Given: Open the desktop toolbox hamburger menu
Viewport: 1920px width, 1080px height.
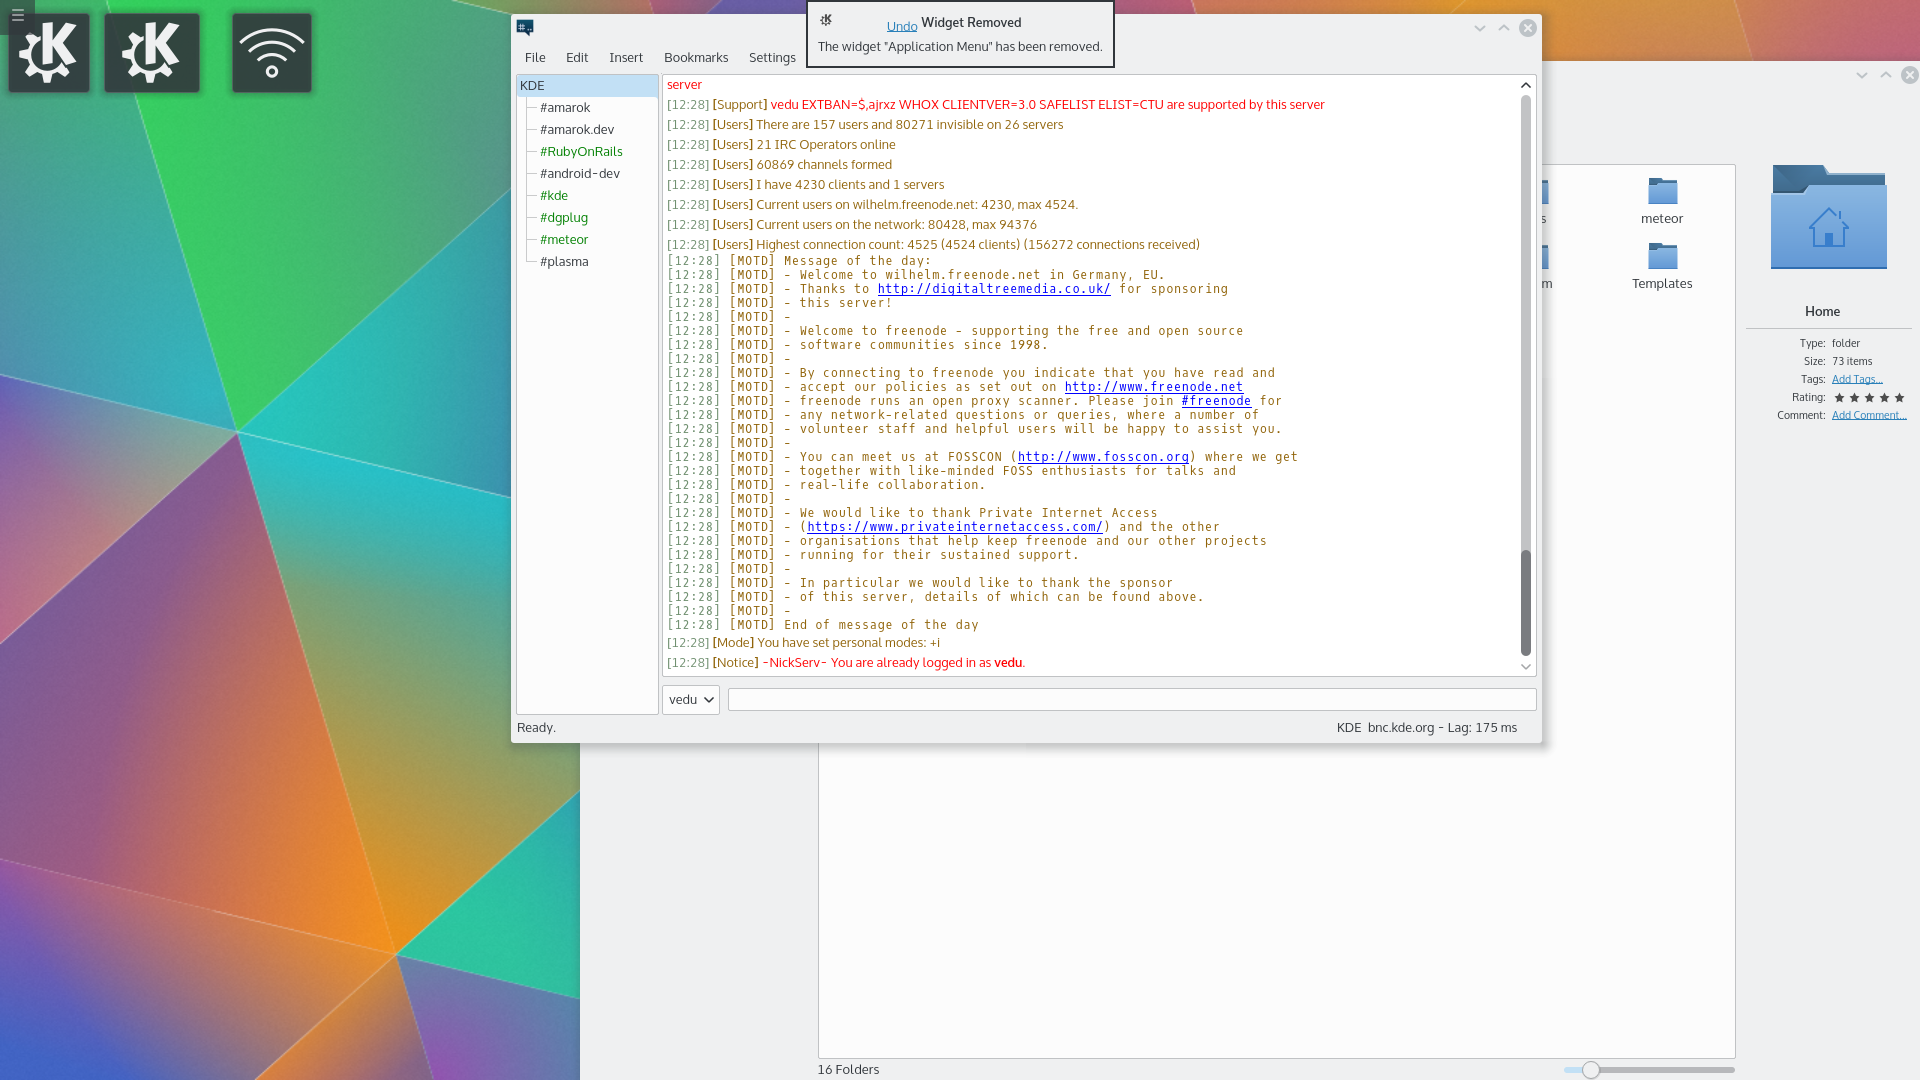Looking at the screenshot, I should [x=17, y=16].
